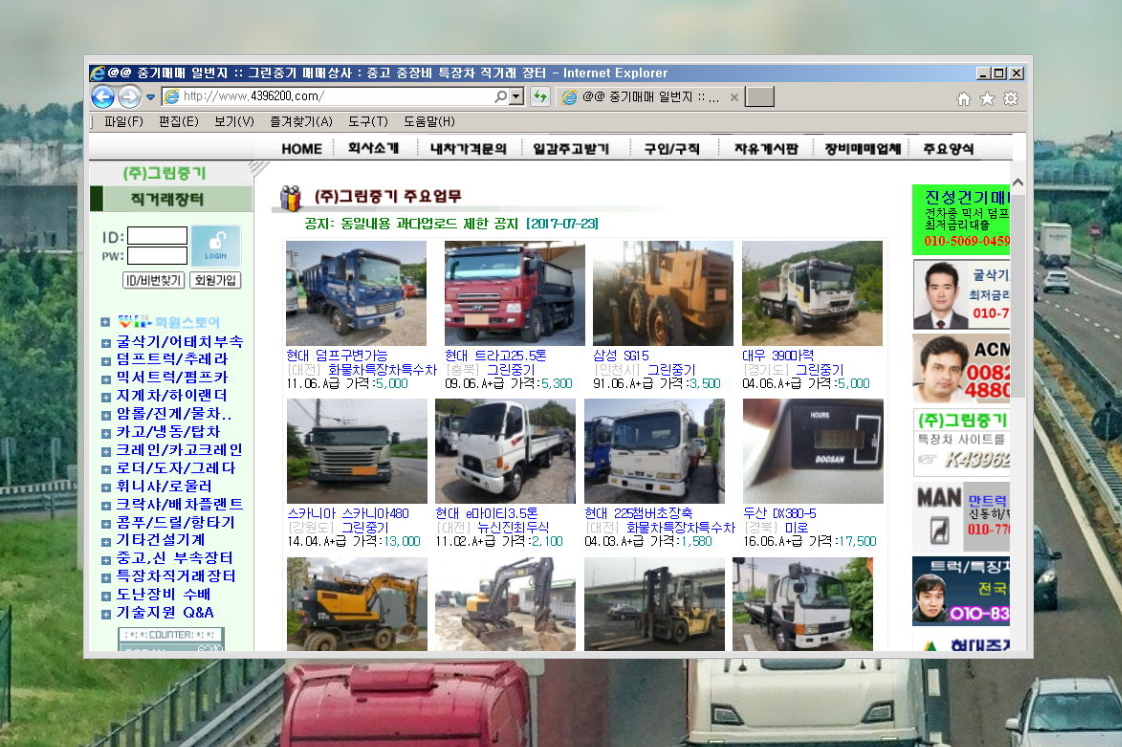Open 현대 225챔버초장축 listing title
The width and height of the screenshot is (1122, 747).
click(638, 514)
